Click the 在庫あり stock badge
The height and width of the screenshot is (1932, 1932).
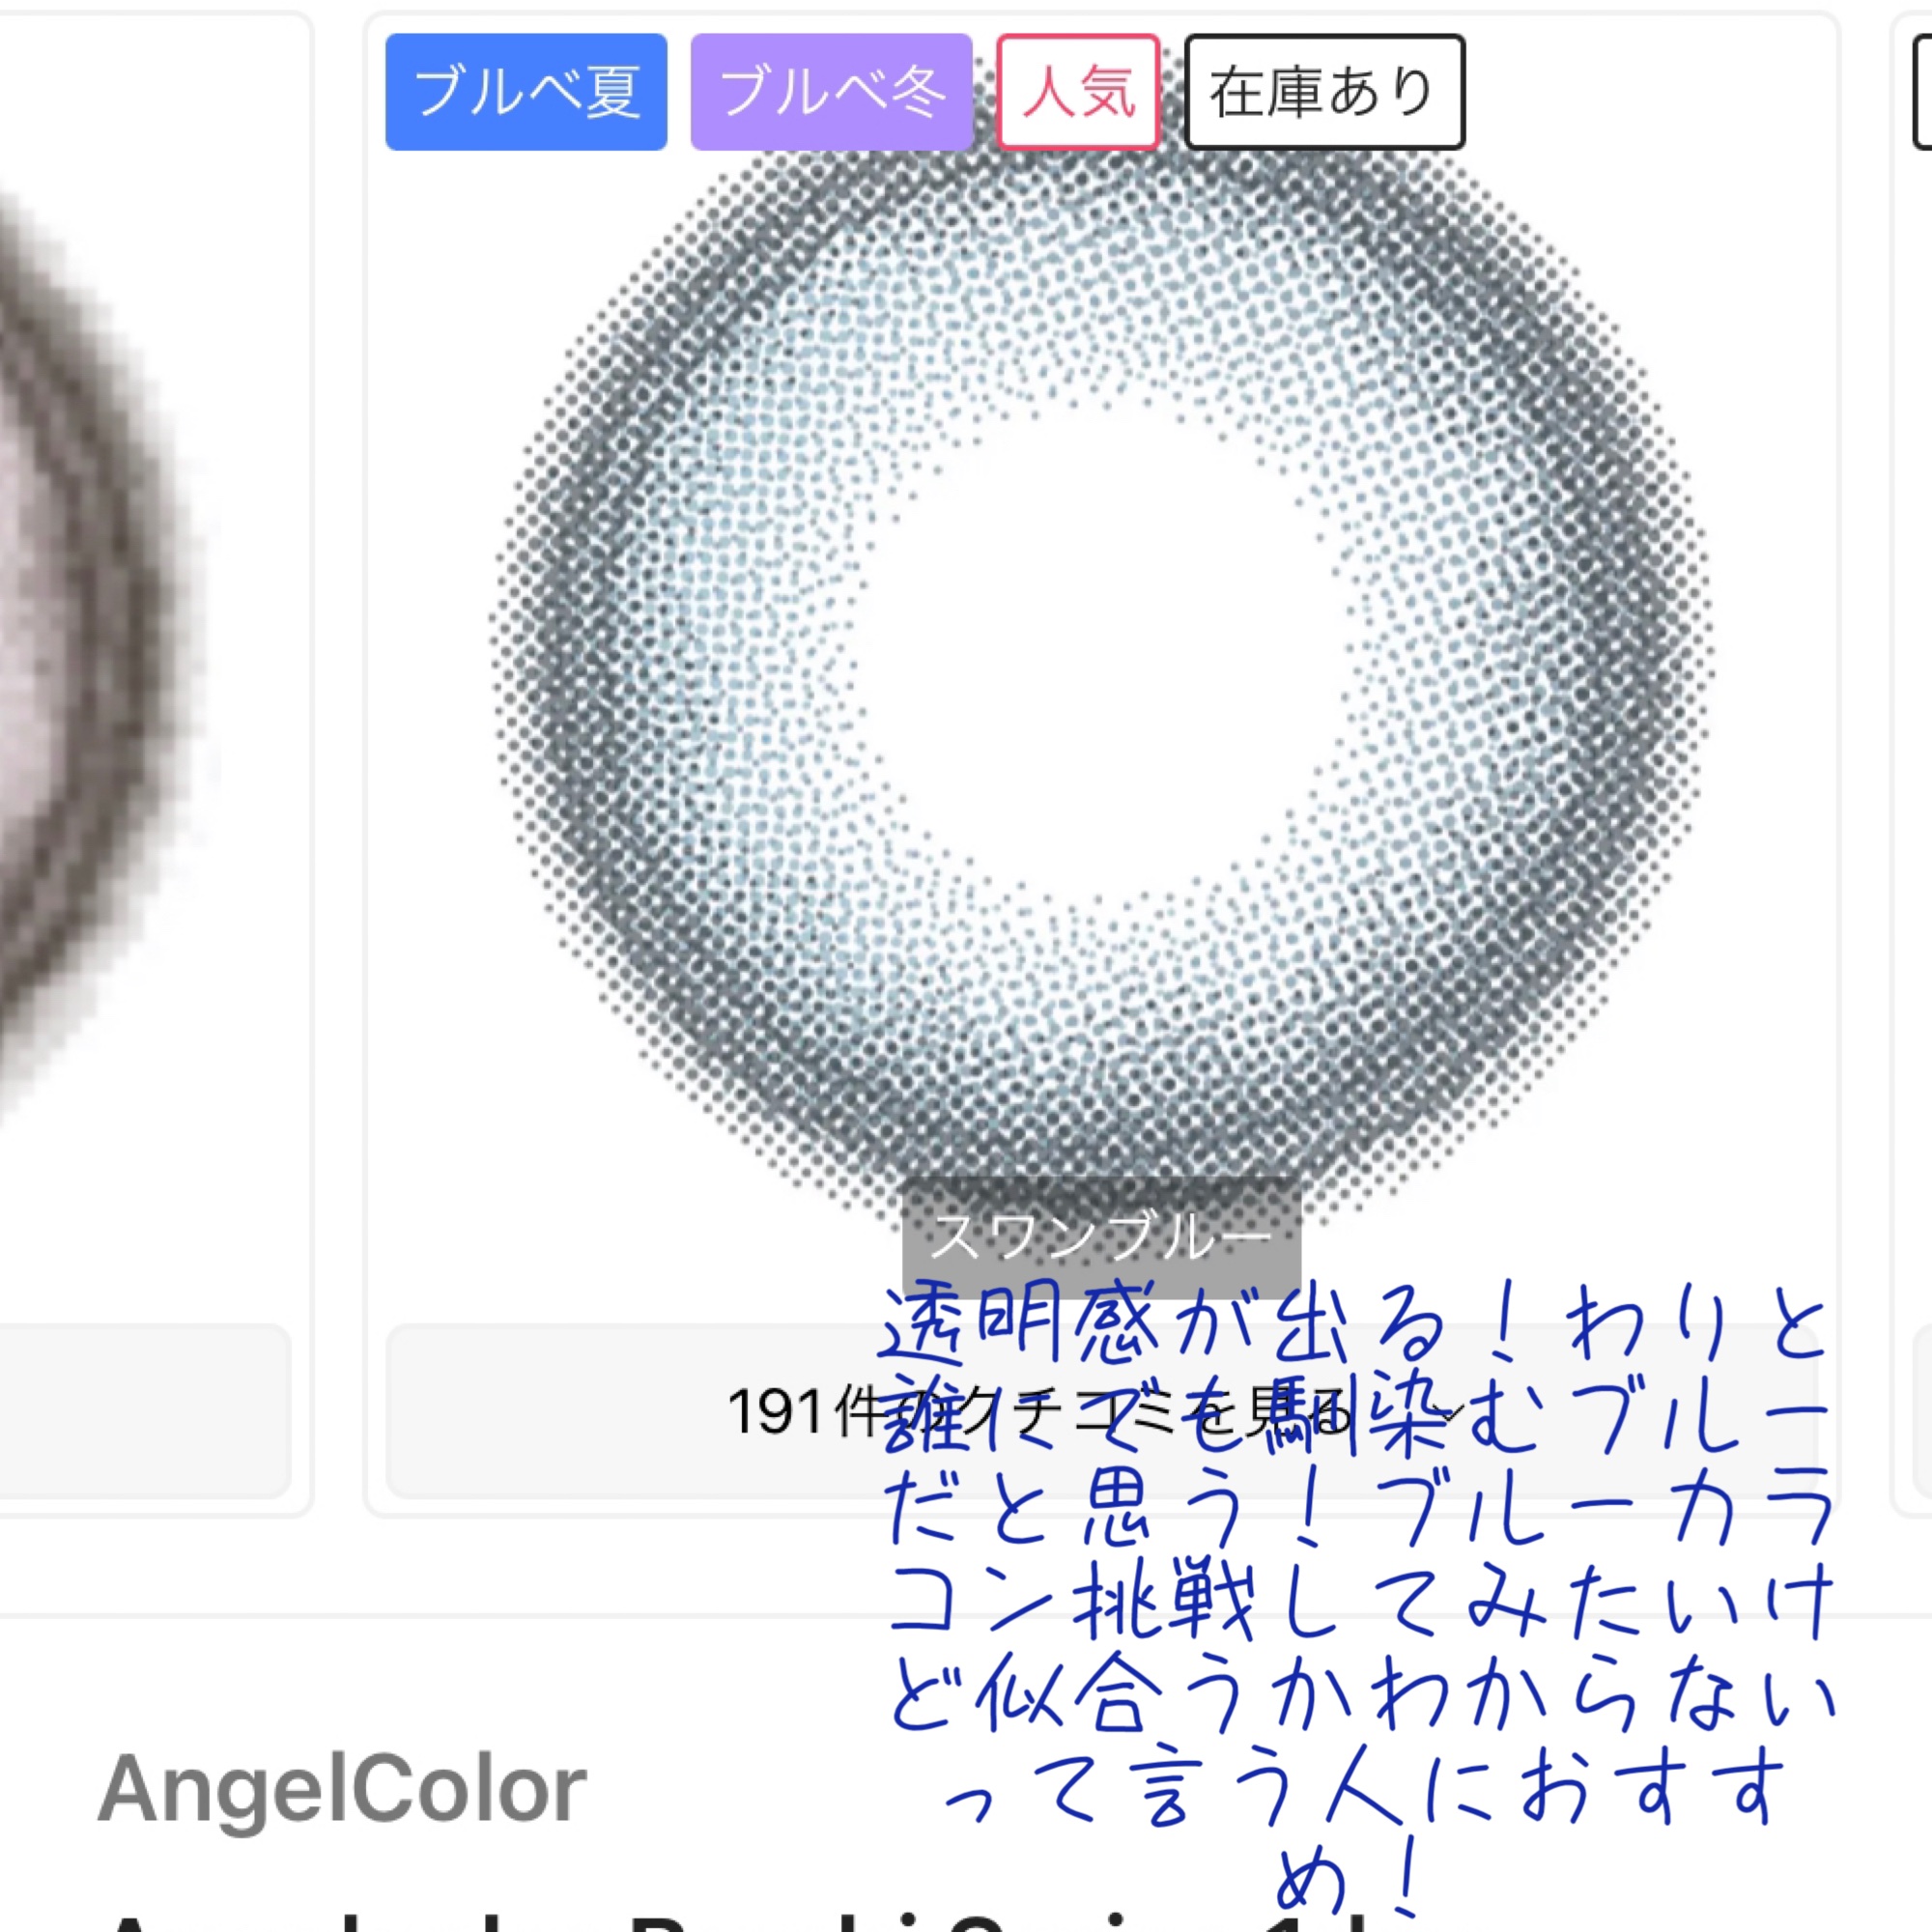click(x=1324, y=92)
